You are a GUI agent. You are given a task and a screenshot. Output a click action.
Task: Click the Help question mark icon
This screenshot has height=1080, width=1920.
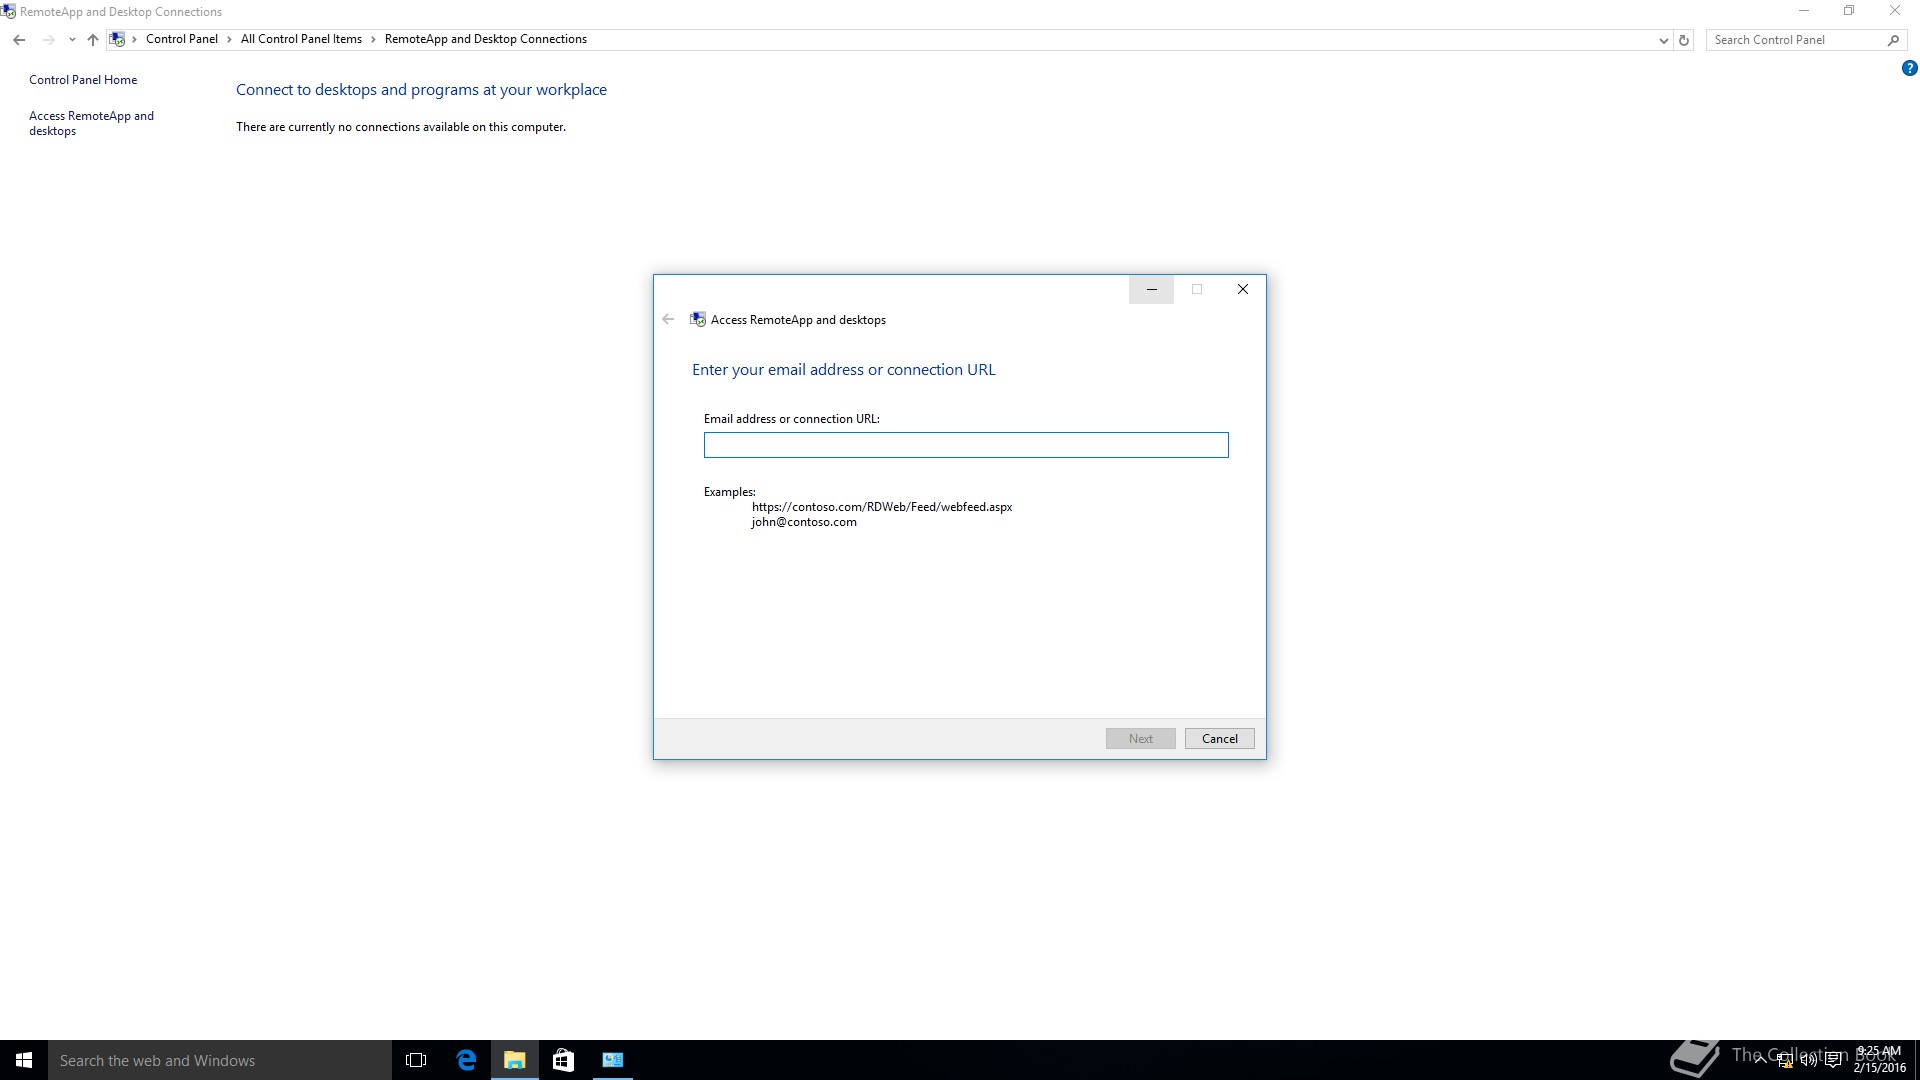coord(1909,69)
